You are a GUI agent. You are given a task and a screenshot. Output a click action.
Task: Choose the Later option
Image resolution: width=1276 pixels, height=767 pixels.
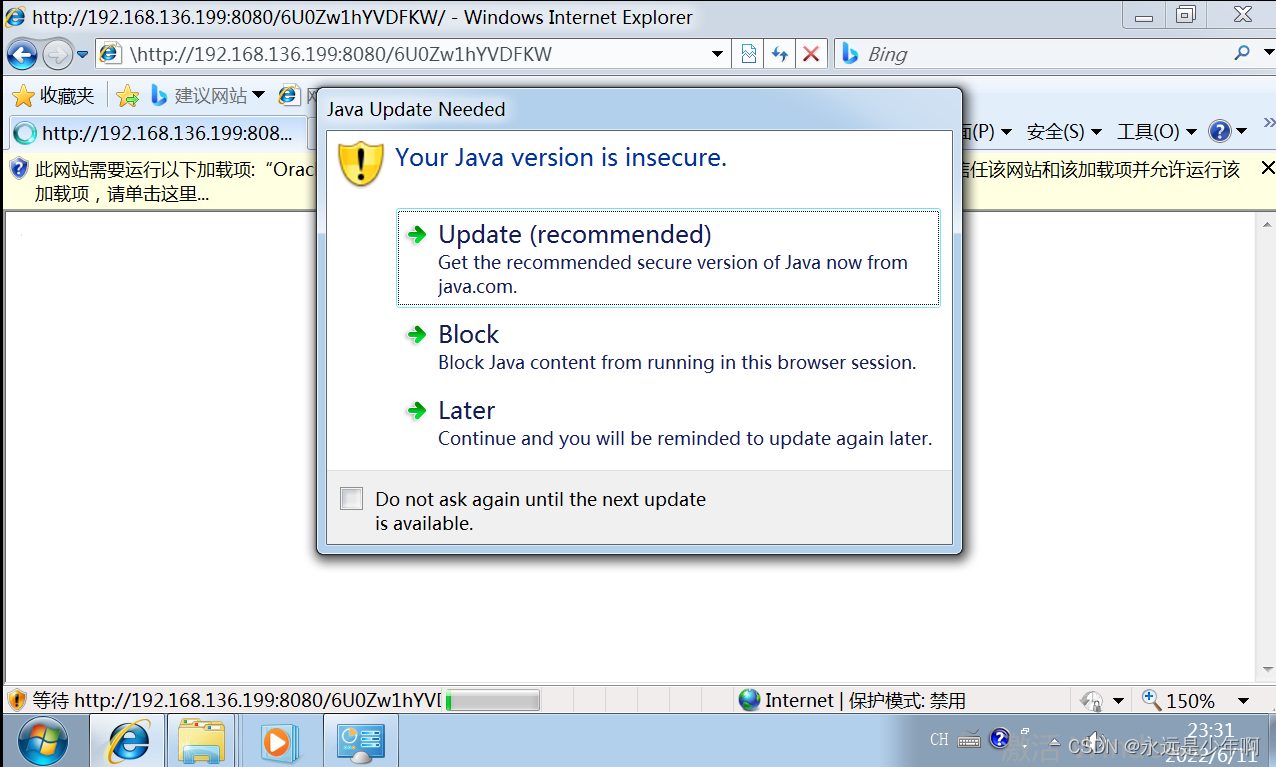(x=668, y=423)
